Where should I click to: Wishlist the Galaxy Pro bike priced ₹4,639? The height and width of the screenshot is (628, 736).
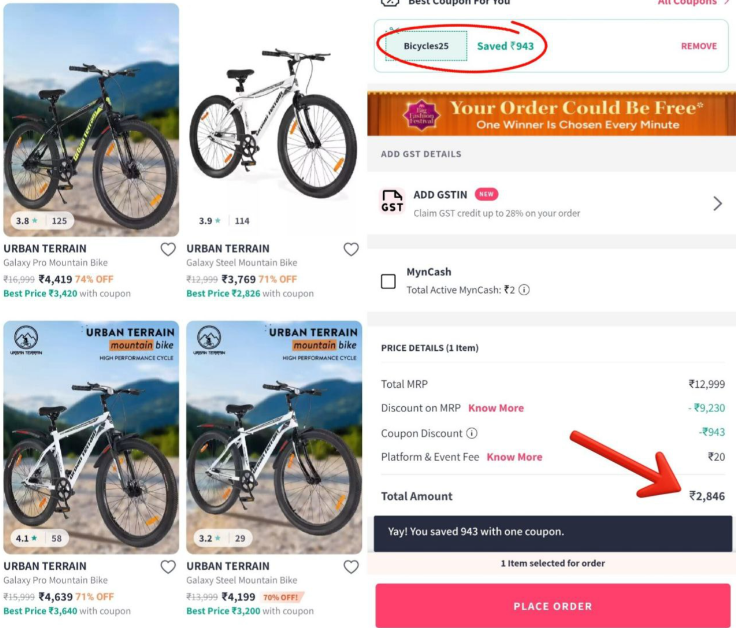tap(168, 567)
